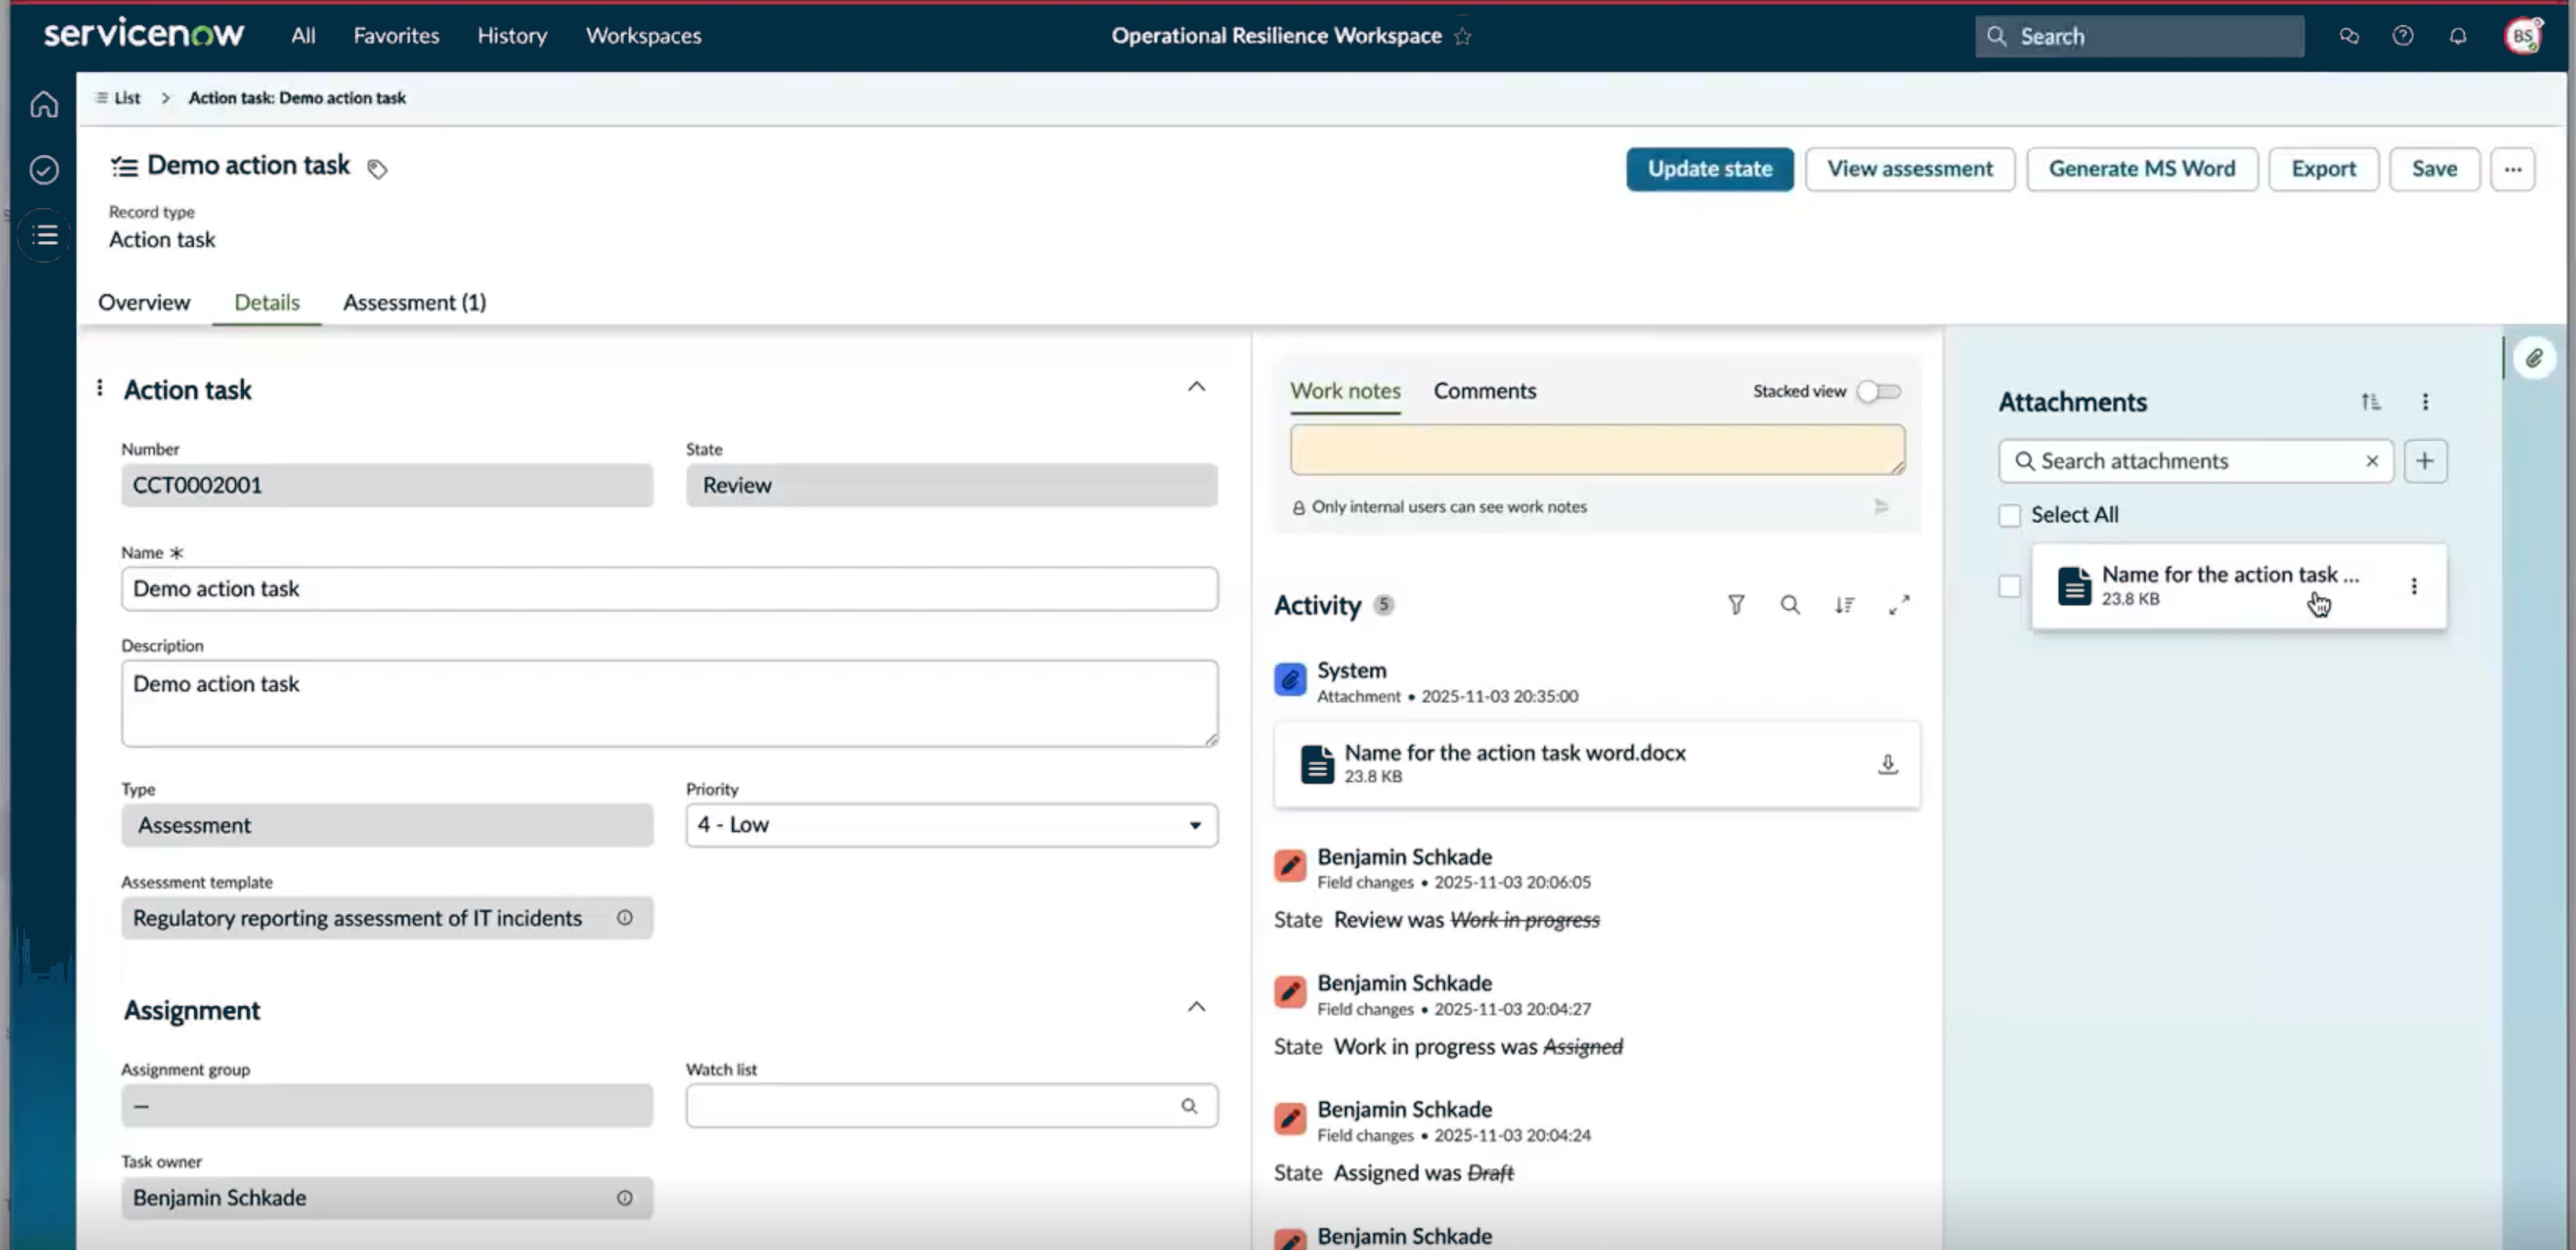Toggle the Stacked view switch

point(1878,391)
